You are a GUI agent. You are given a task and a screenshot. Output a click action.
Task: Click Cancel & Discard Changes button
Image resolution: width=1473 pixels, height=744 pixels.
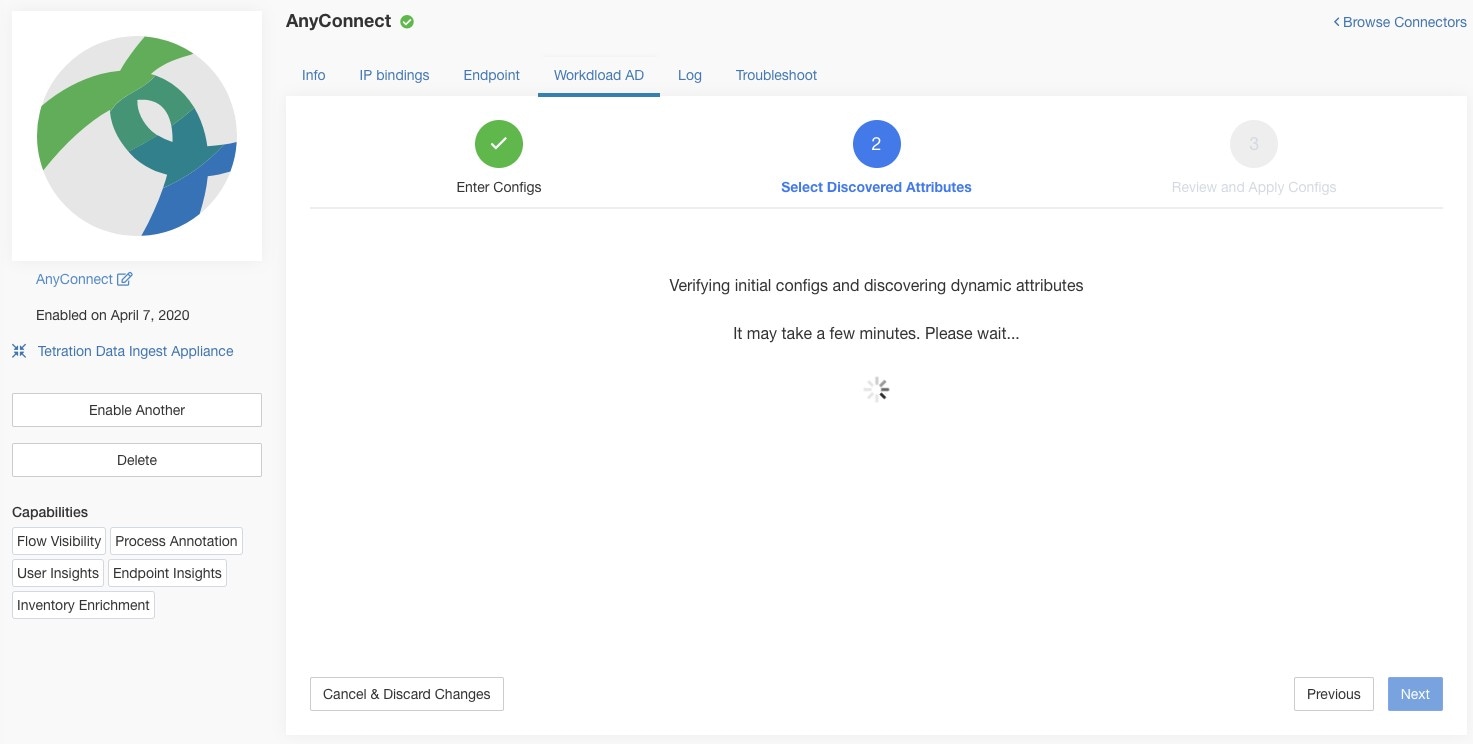(407, 694)
